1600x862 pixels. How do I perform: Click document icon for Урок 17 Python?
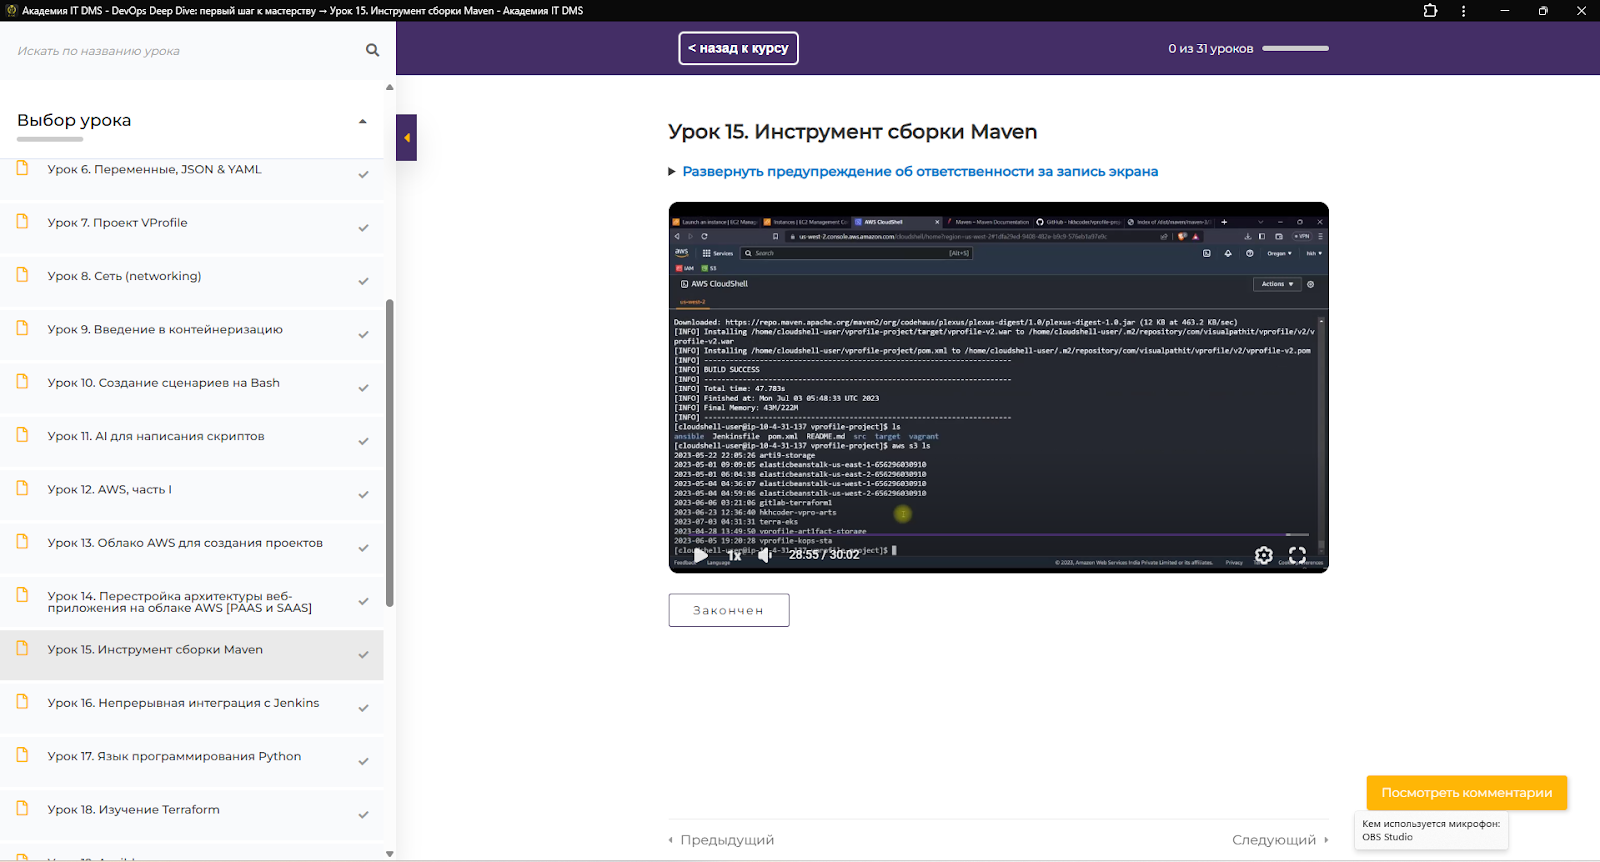[22, 754]
